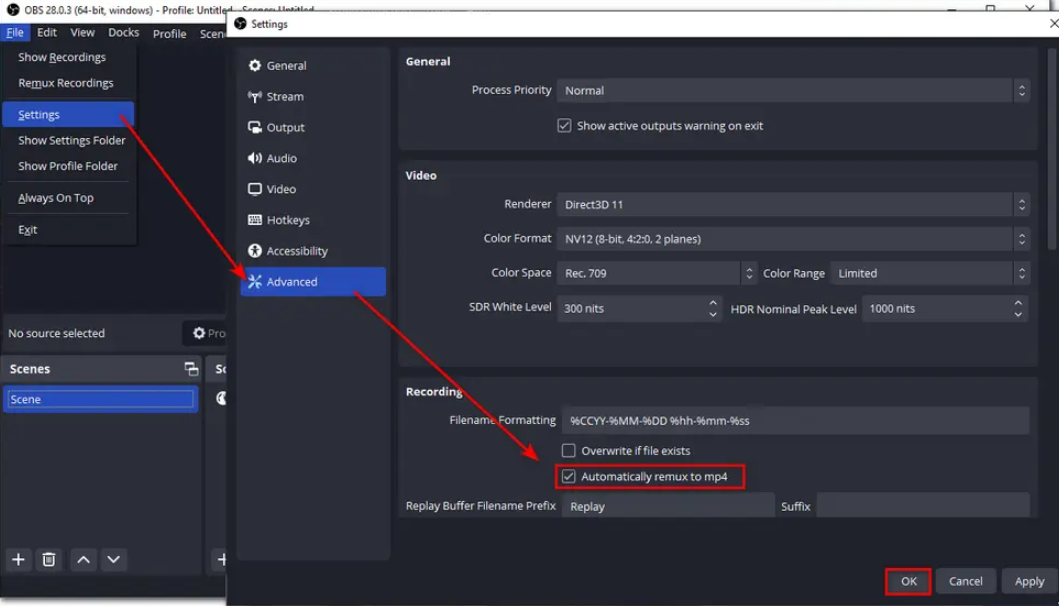Click Apply in Settings dialog
This screenshot has height=606, width=1059.
tap(1029, 581)
